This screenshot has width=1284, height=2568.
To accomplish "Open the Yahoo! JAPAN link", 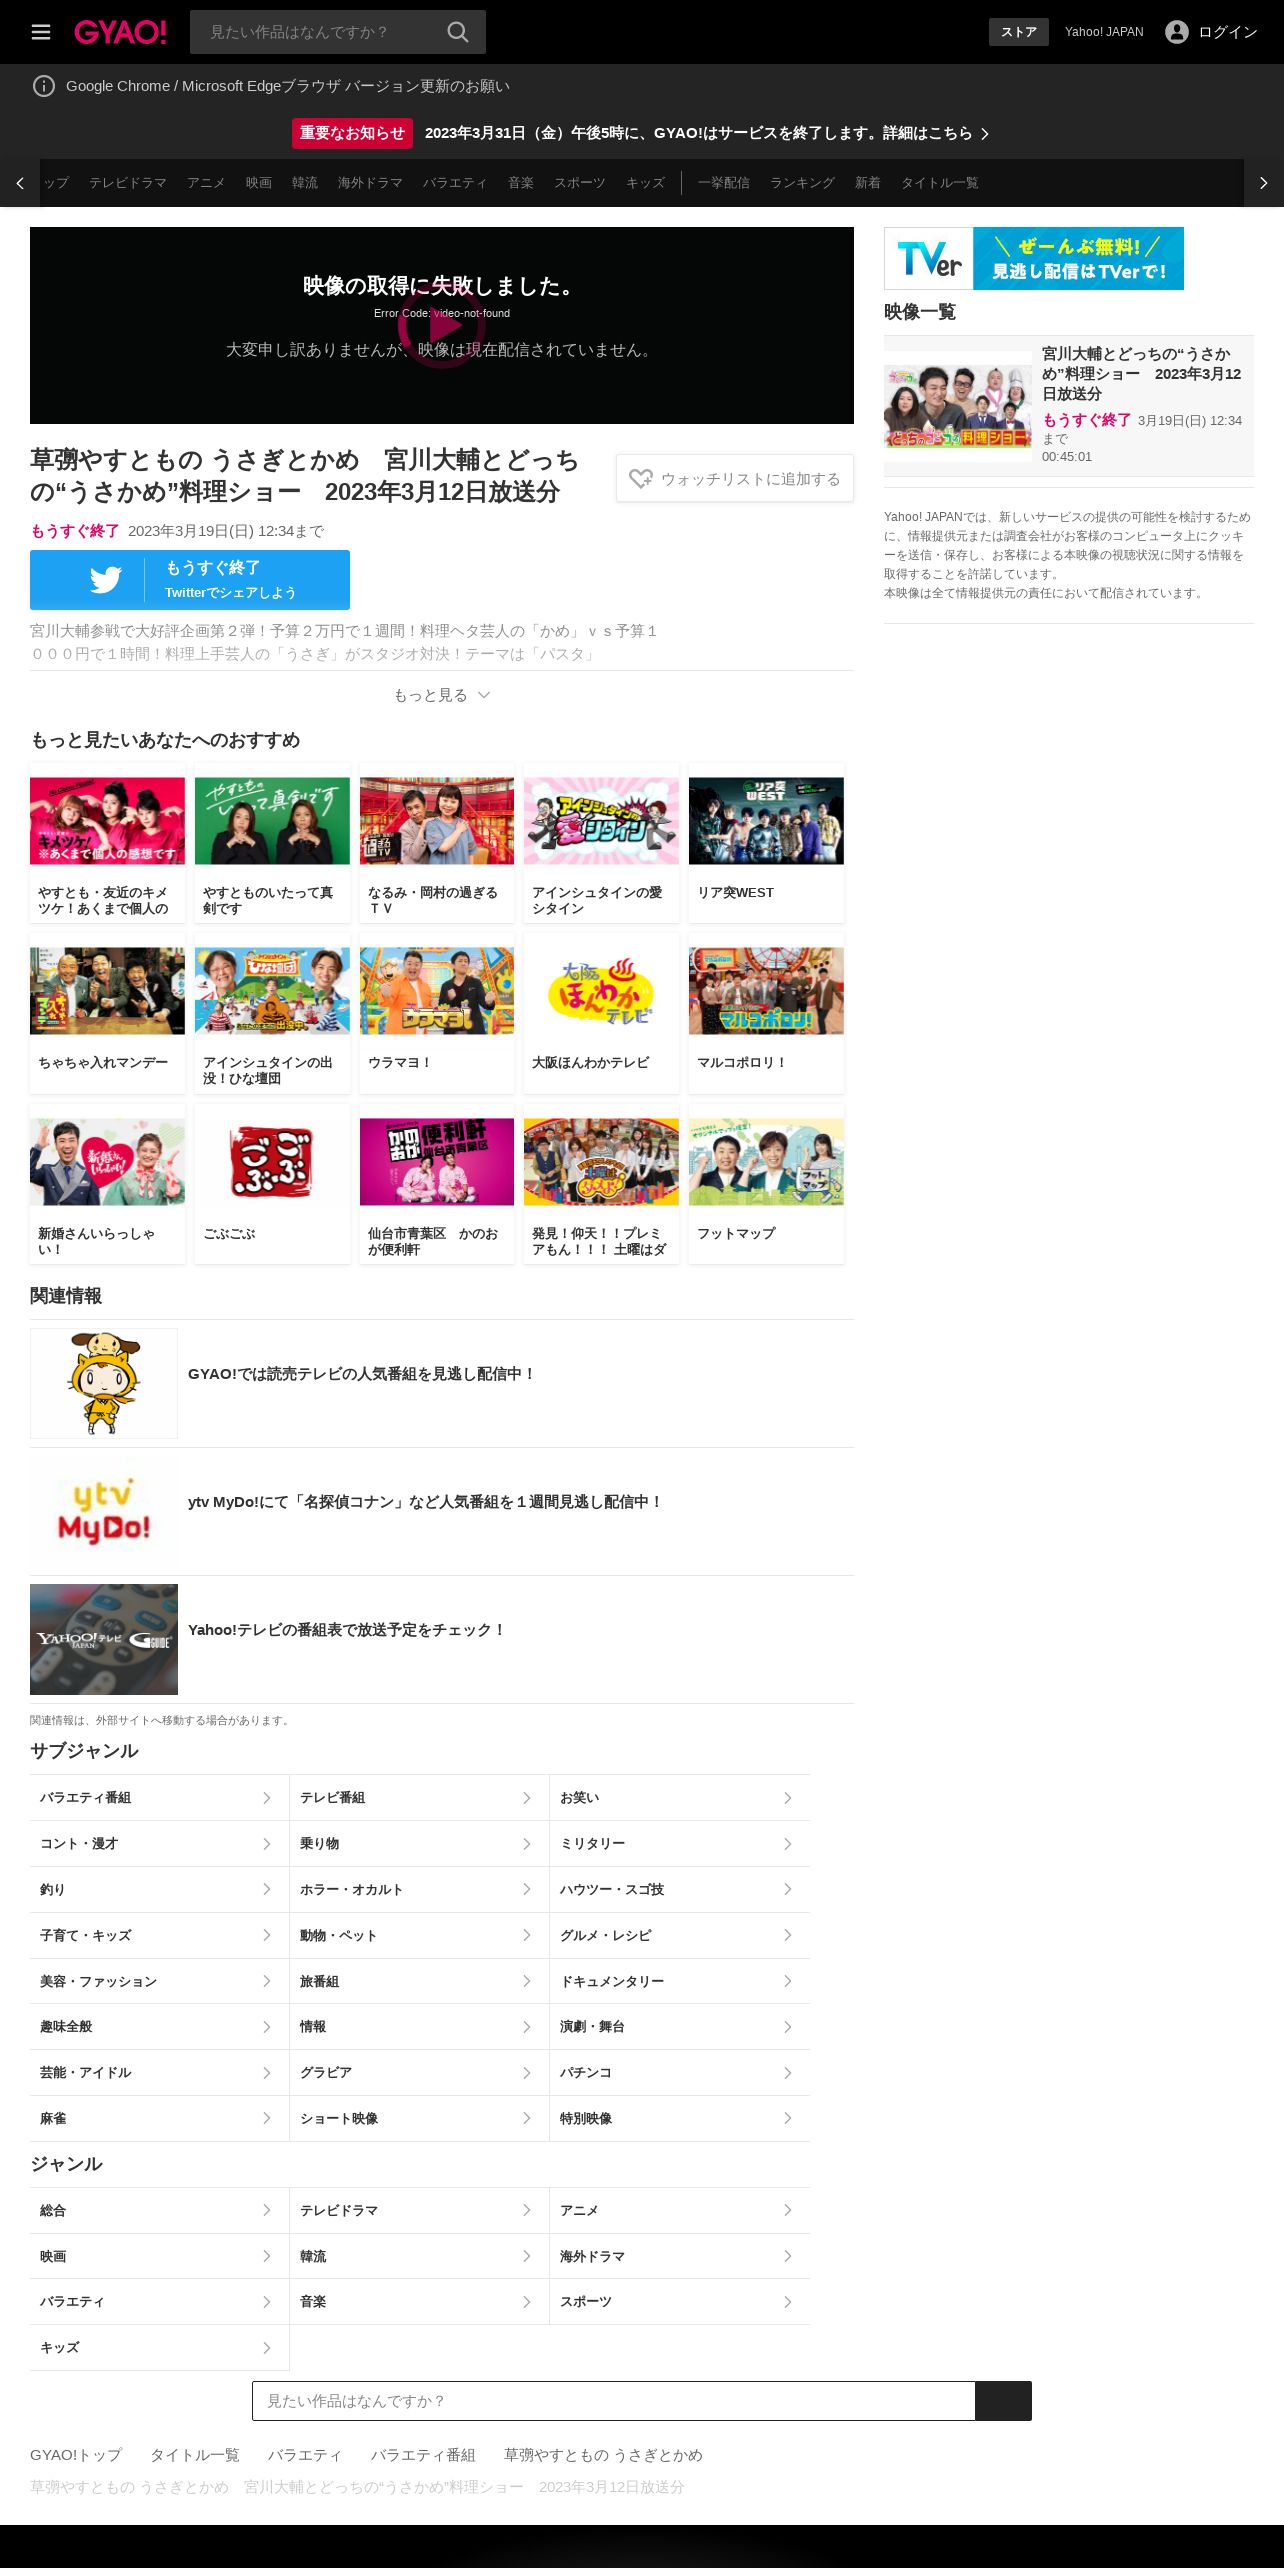I will 1104,32.
